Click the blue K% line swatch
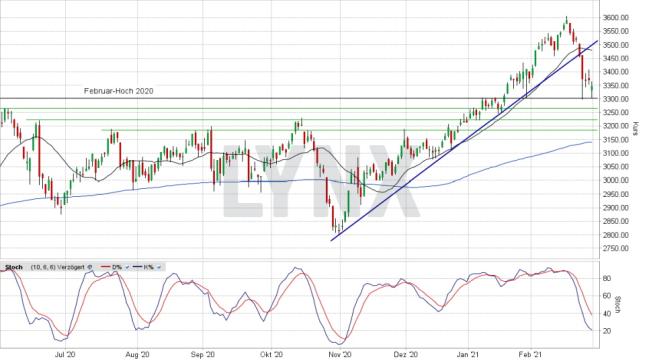 (137, 267)
